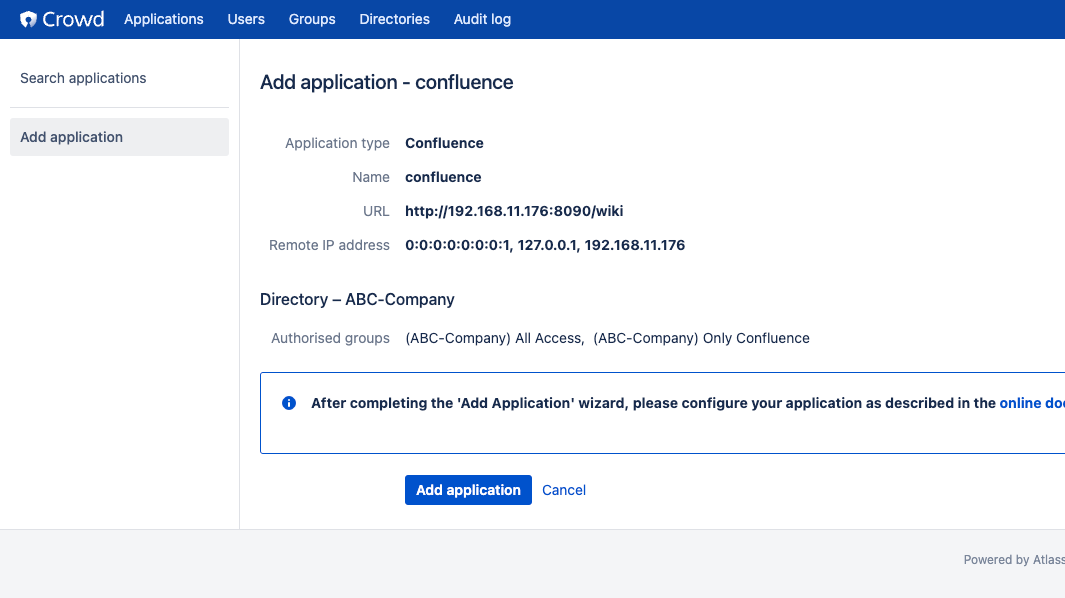The height and width of the screenshot is (598, 1065).
Task: Click the blue info icon in the notice
Action: tap(289, 403)
